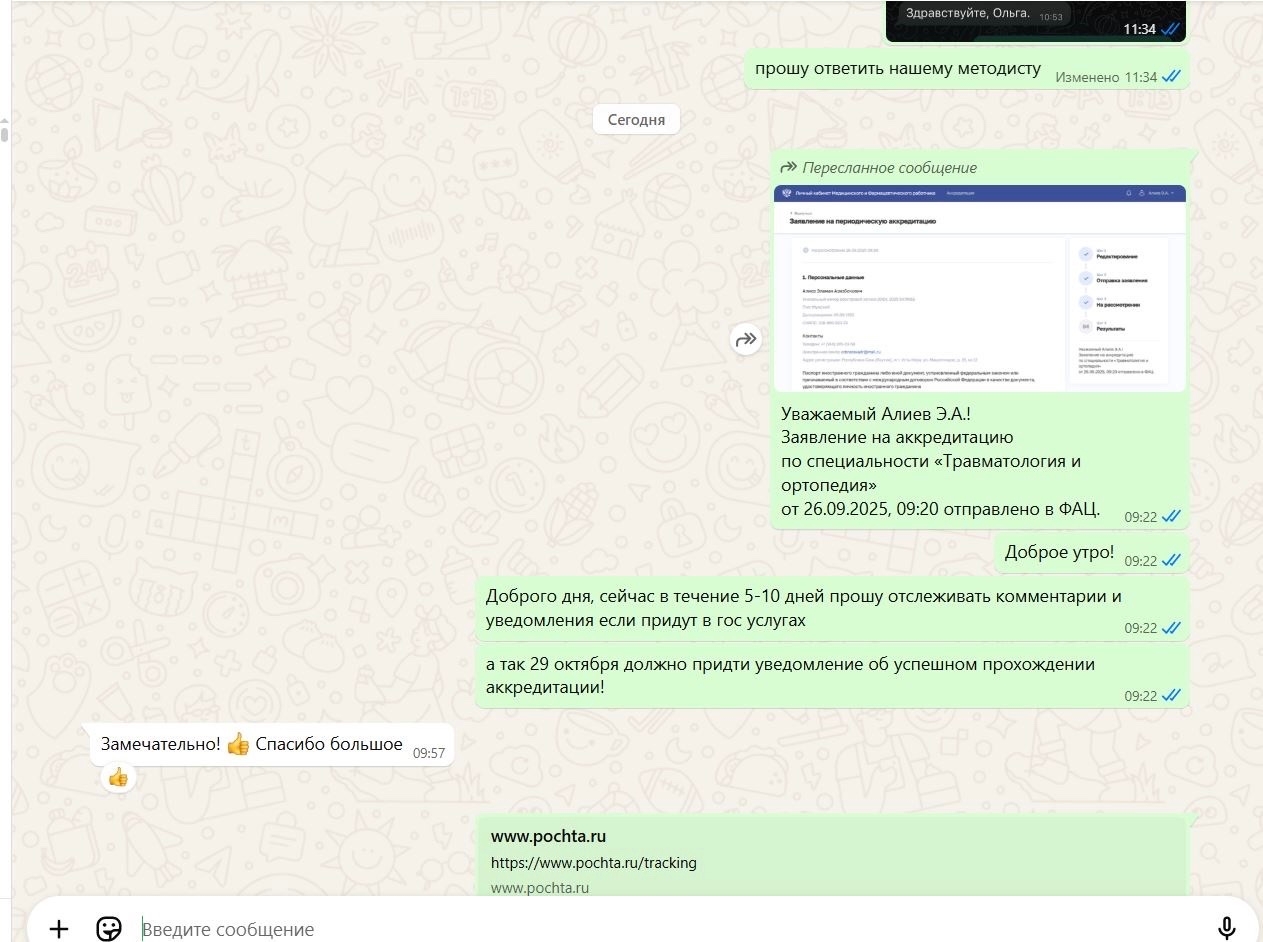Click the Пересланное сообщение forwarded arrow icon
Image resolution: width=1263 pixels, height=942 pixels.
click(x=789, y=167)
